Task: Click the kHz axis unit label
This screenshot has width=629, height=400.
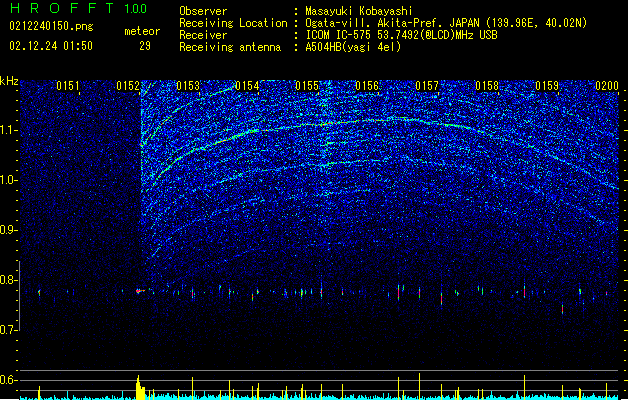Action: click(9, 81)
